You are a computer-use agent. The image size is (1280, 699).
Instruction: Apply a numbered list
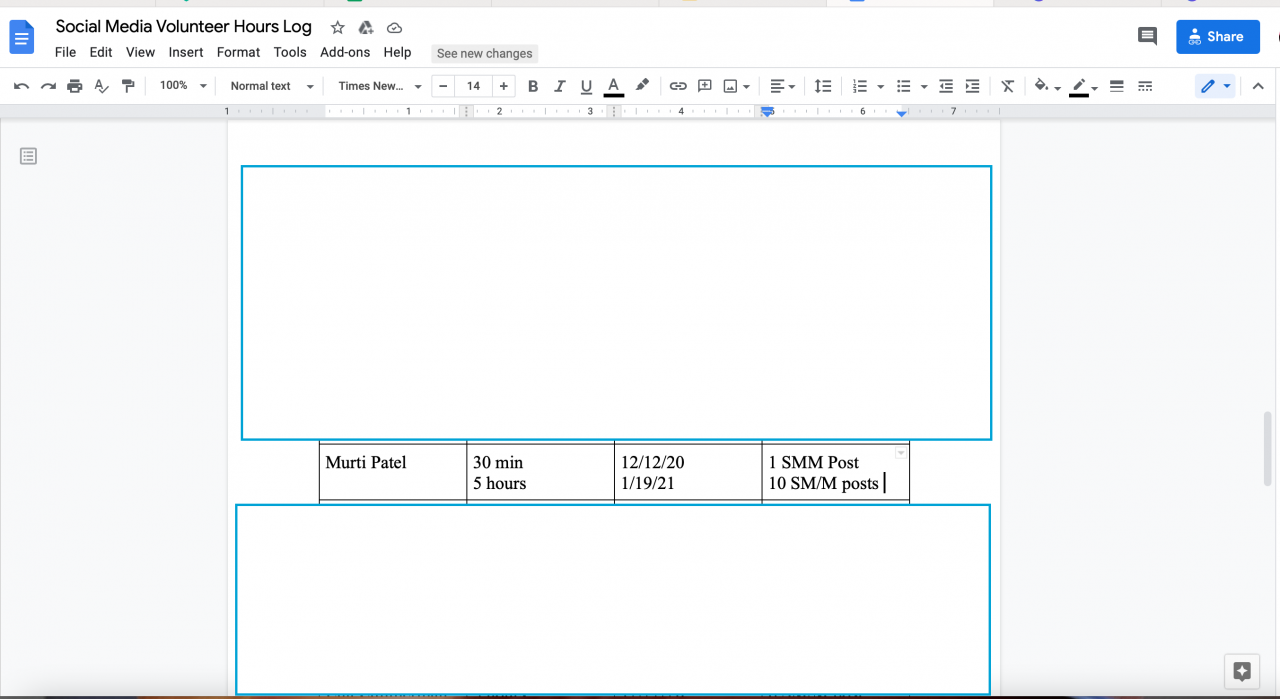point(860,86)
